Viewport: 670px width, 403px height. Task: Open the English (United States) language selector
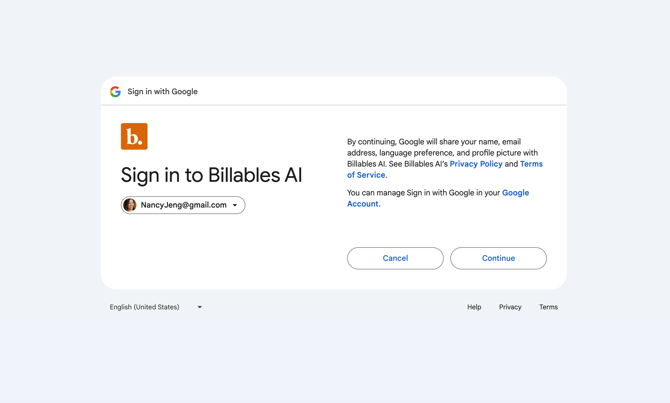[145, 307]
